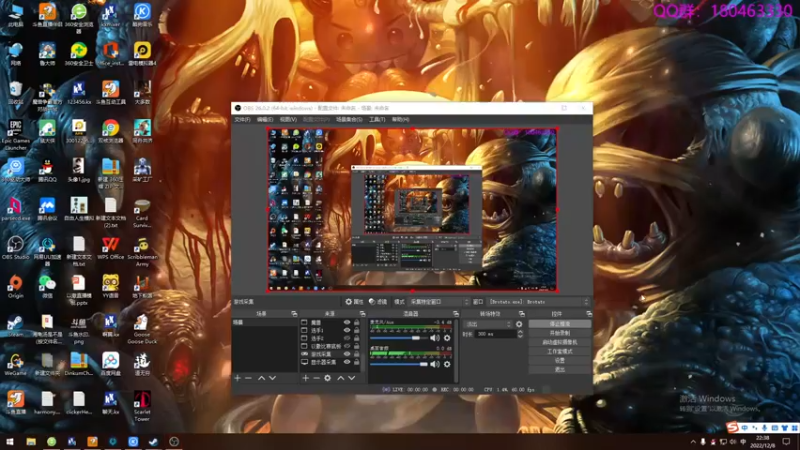Toggle visibility eye of 选手2 source
The height and width of the screenshot is (450, 800).
(x=347, y=338)
